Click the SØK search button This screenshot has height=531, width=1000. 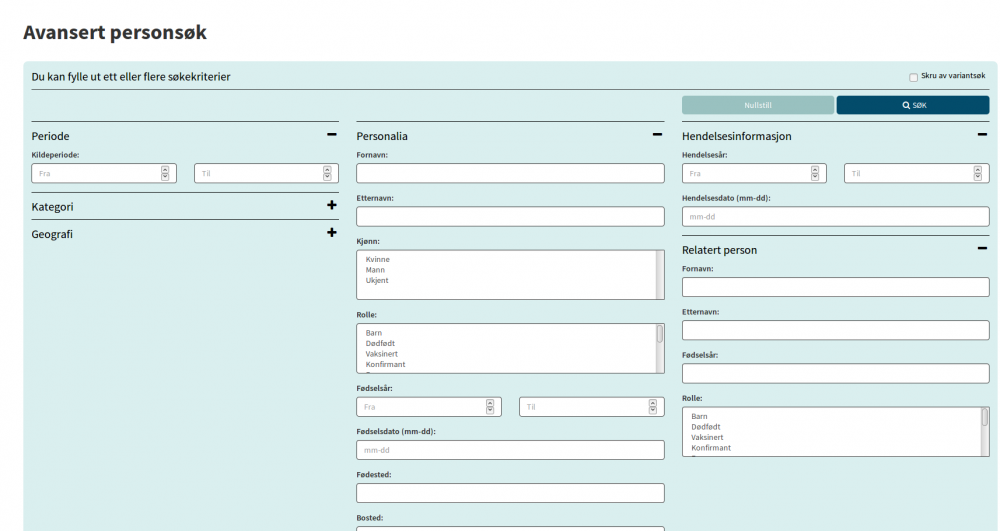913,105
